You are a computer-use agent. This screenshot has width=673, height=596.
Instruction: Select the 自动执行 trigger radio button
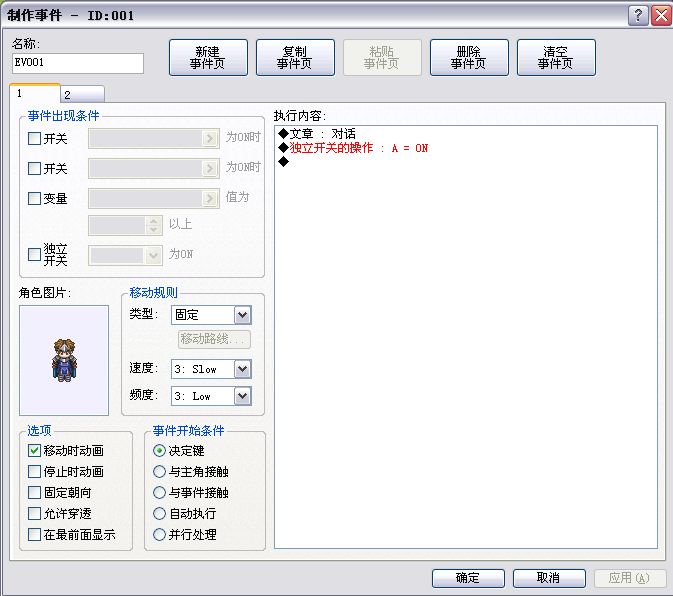pyautogui.click(x=159, y=514)
